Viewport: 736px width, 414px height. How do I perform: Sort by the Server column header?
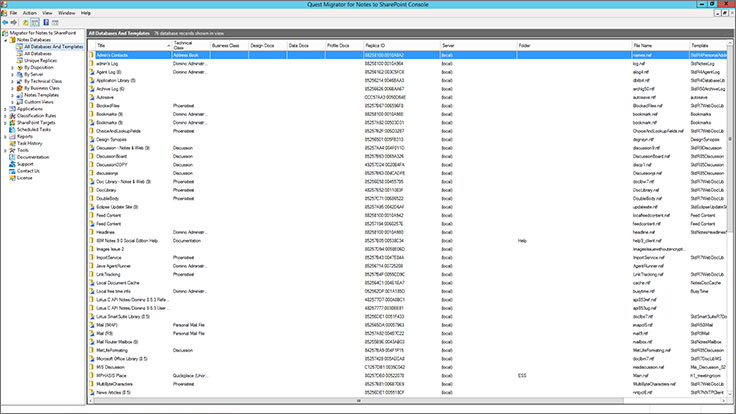478,46
